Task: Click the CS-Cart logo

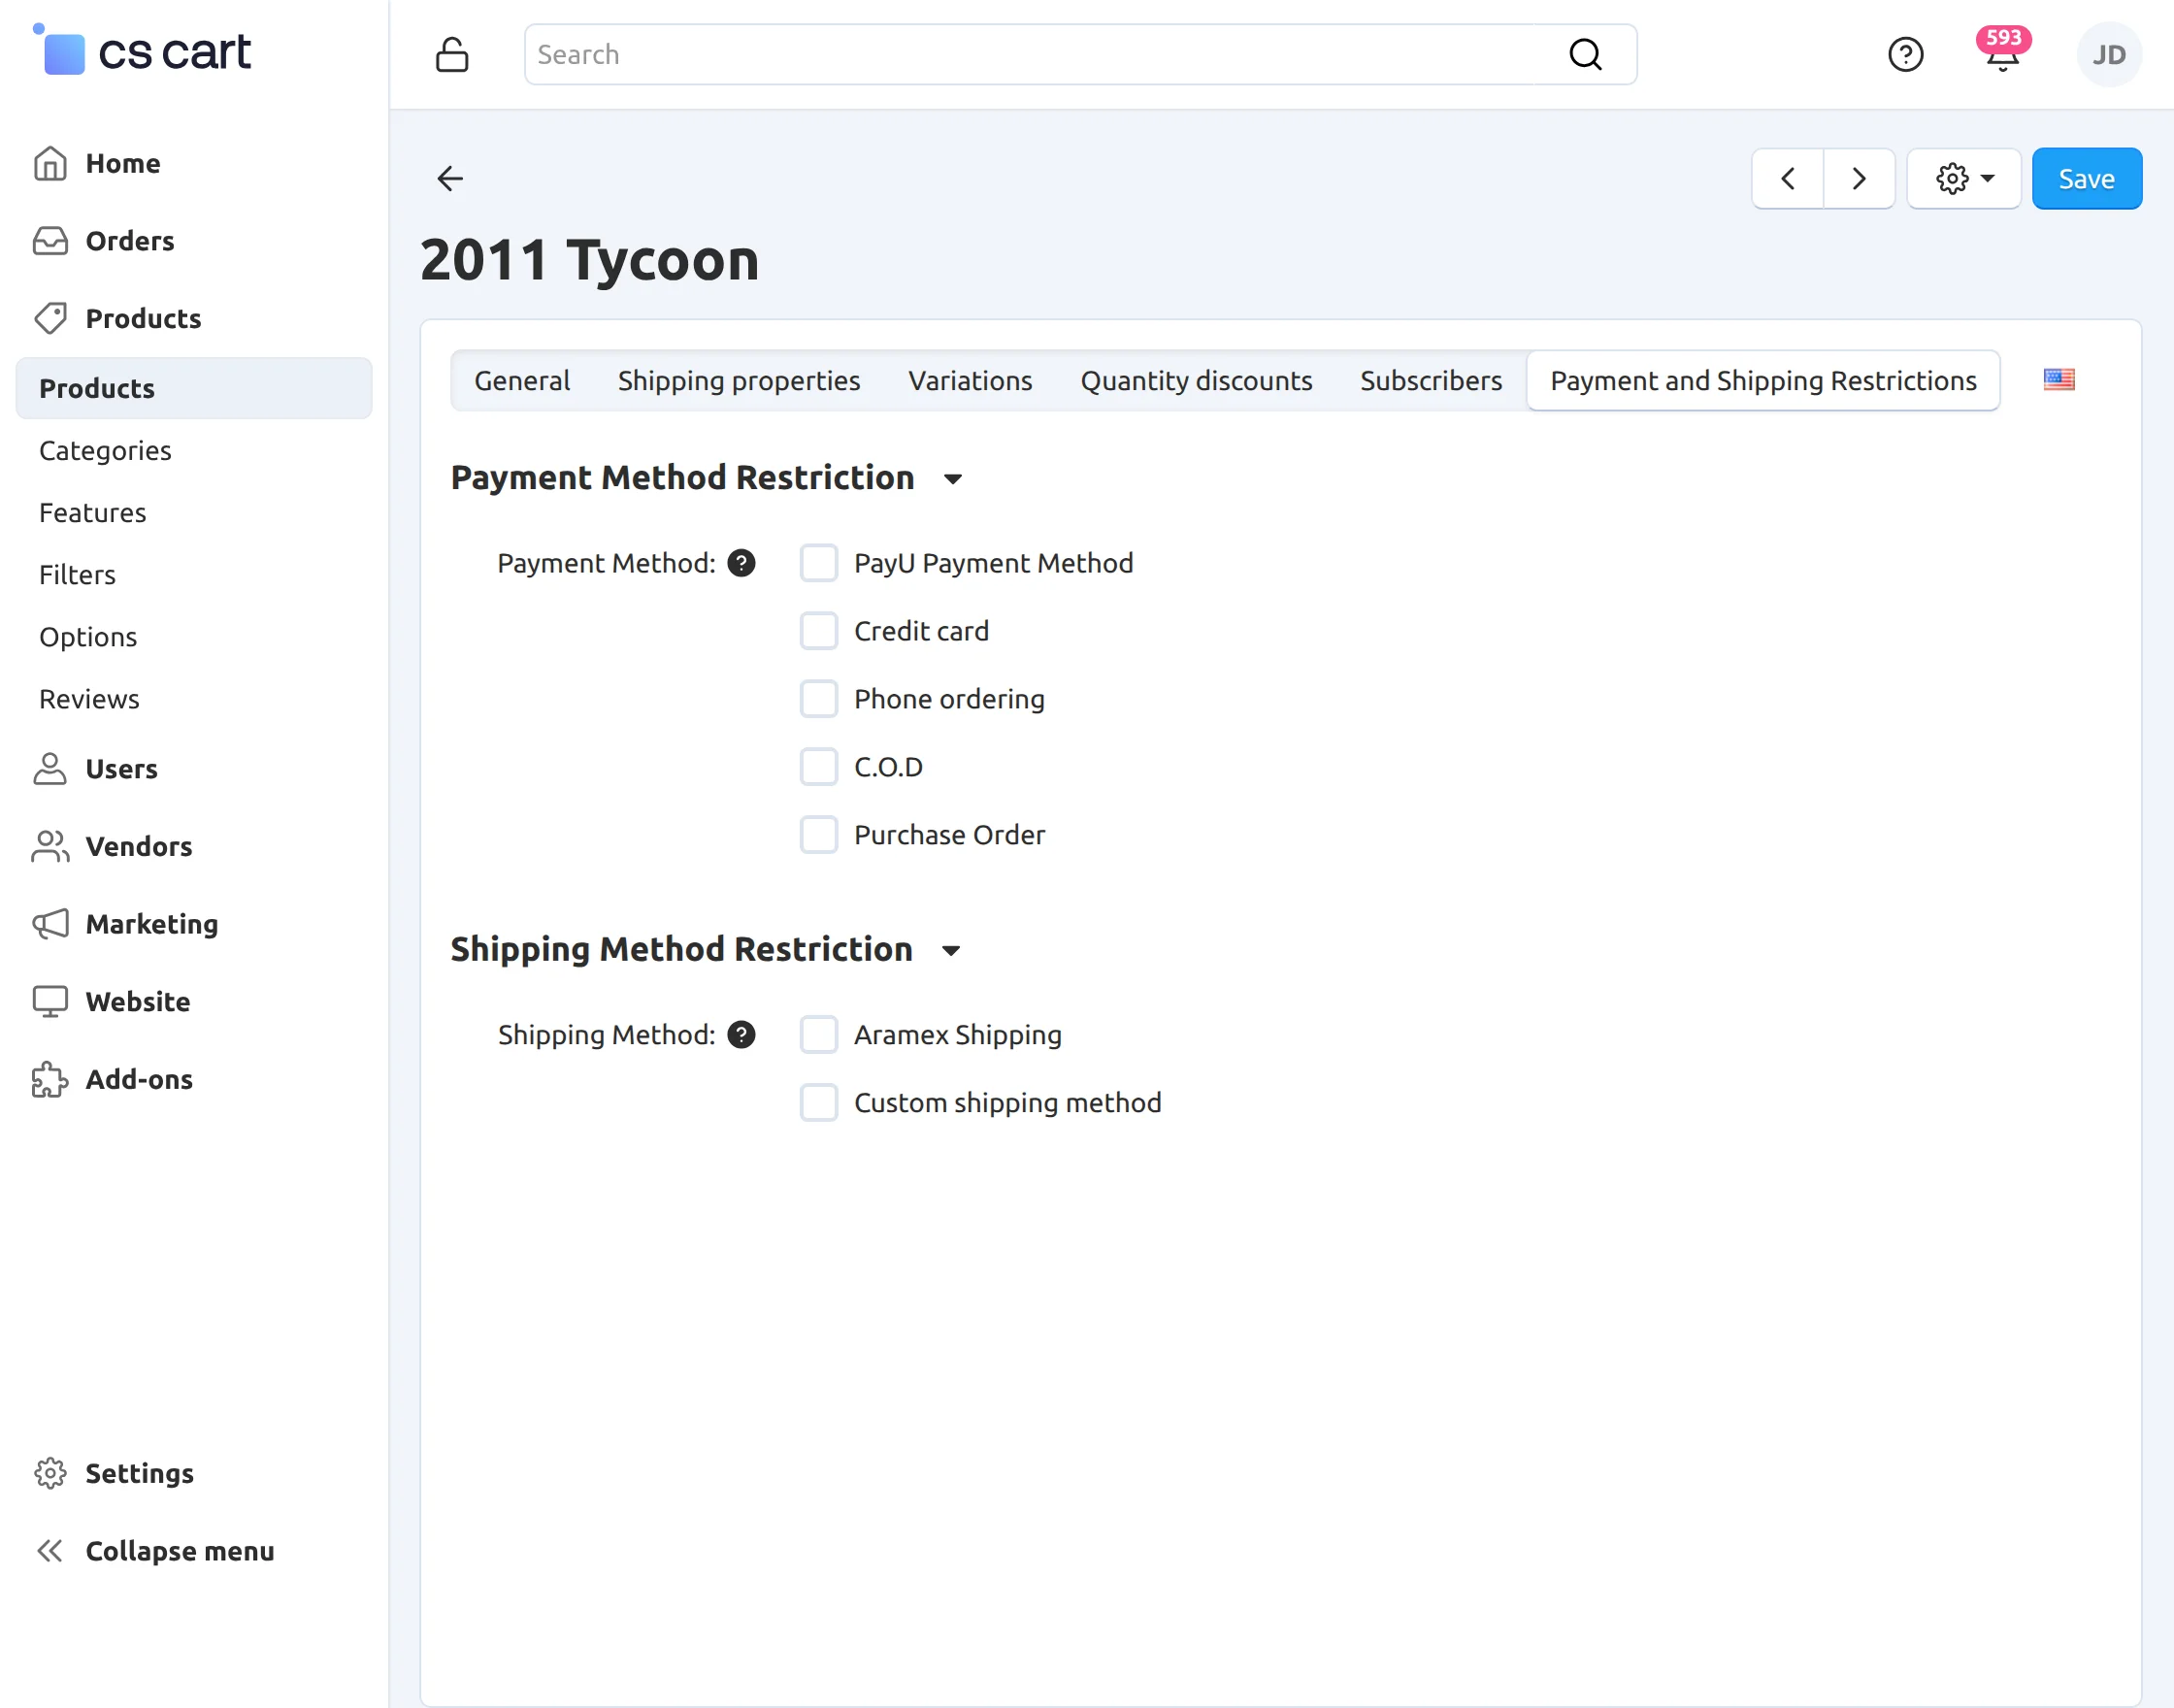Action: (x=142, y=50)
